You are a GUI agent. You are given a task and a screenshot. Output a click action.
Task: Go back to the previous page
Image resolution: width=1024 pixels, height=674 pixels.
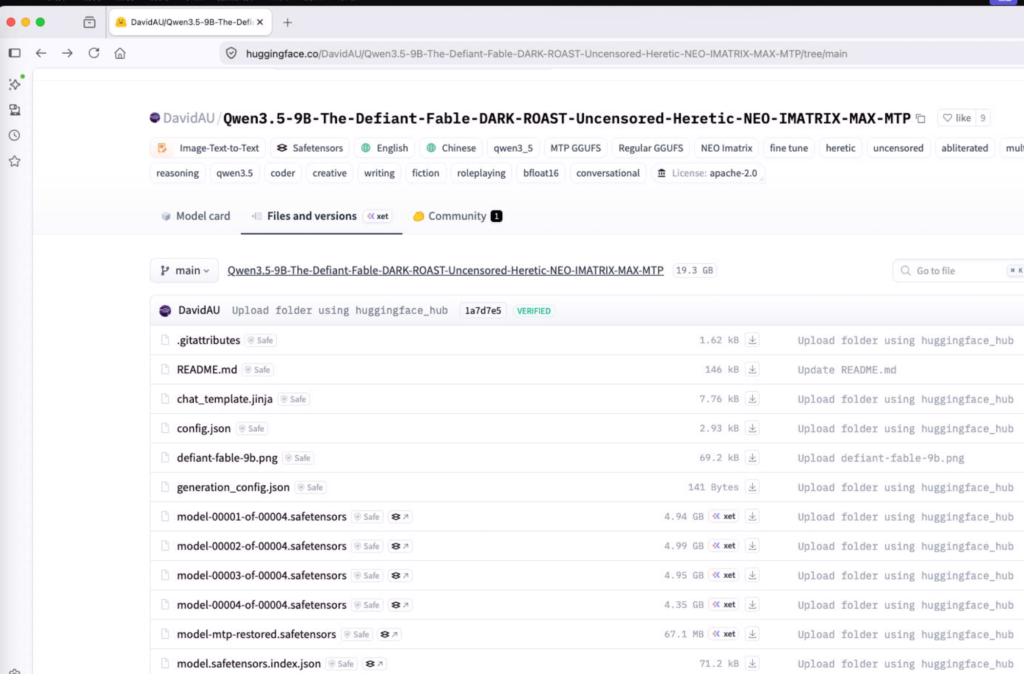[x=41, y=54]
